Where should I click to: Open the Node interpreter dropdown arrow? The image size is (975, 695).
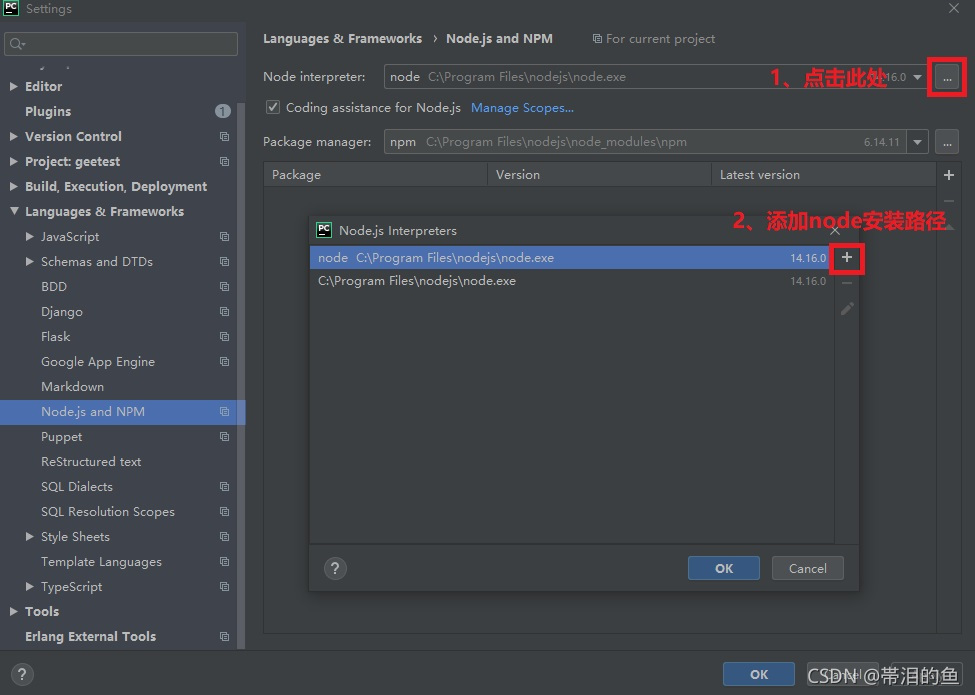[917, 77]
